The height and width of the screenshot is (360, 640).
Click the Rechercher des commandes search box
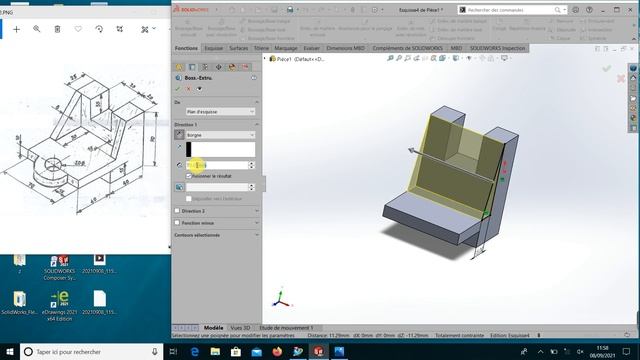(512, 10)
